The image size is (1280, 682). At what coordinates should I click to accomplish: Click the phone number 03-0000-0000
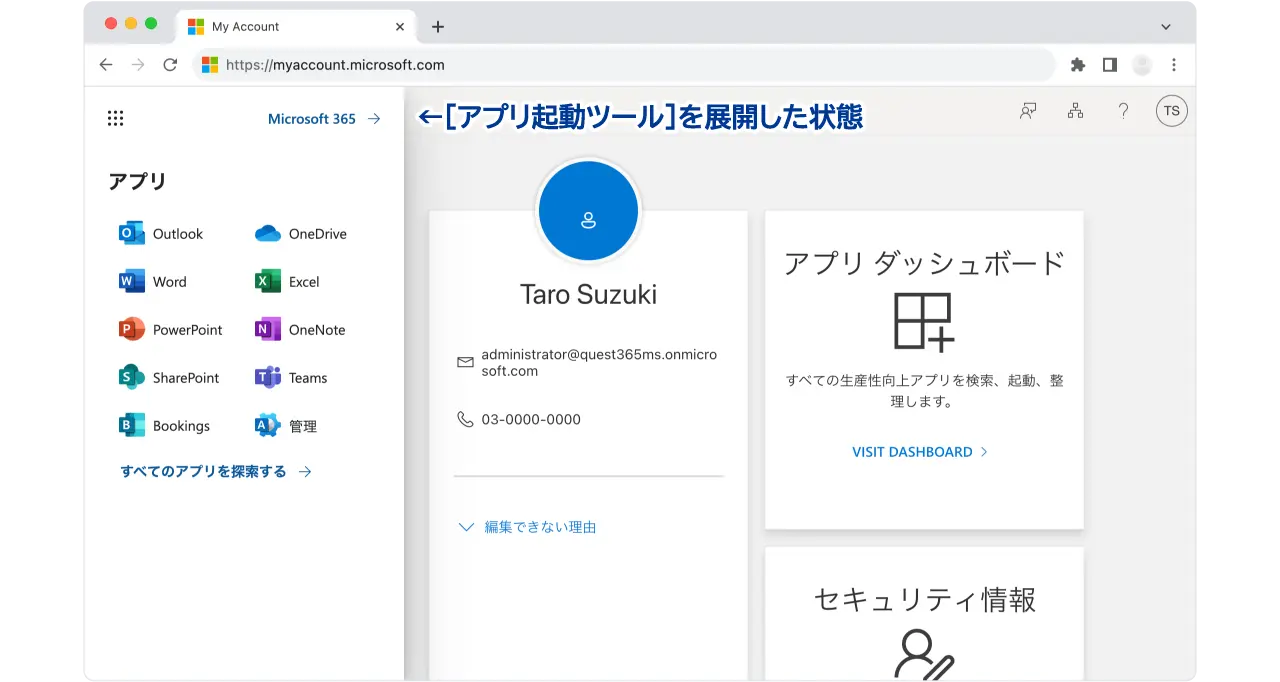pos(531,419)
